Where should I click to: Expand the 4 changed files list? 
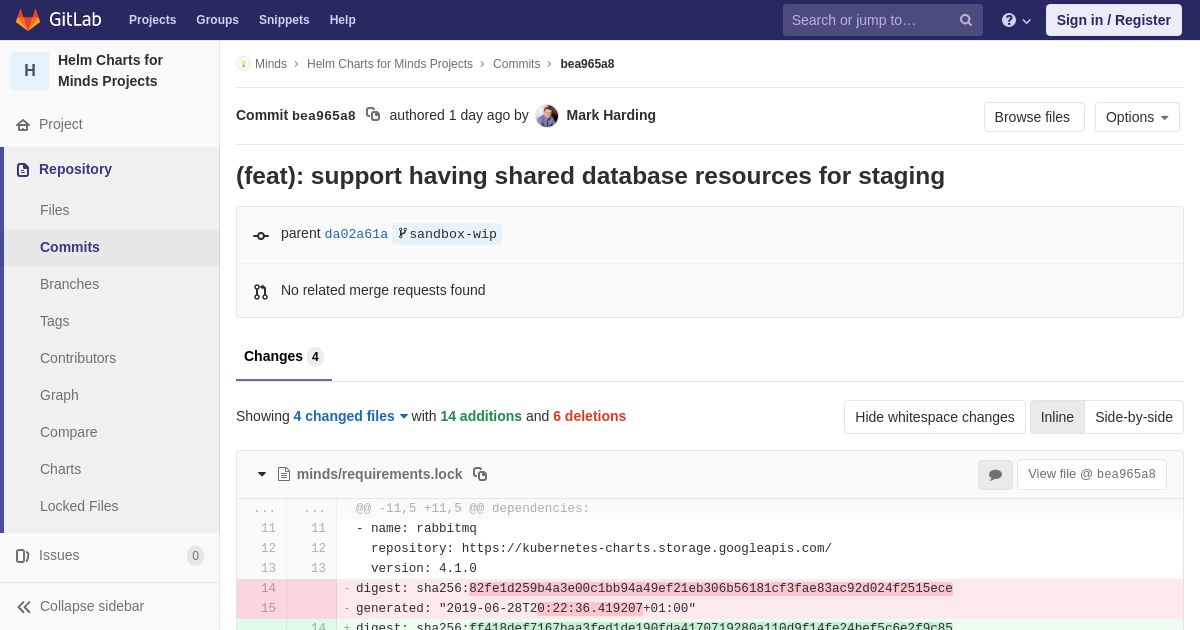pos(350,416)
